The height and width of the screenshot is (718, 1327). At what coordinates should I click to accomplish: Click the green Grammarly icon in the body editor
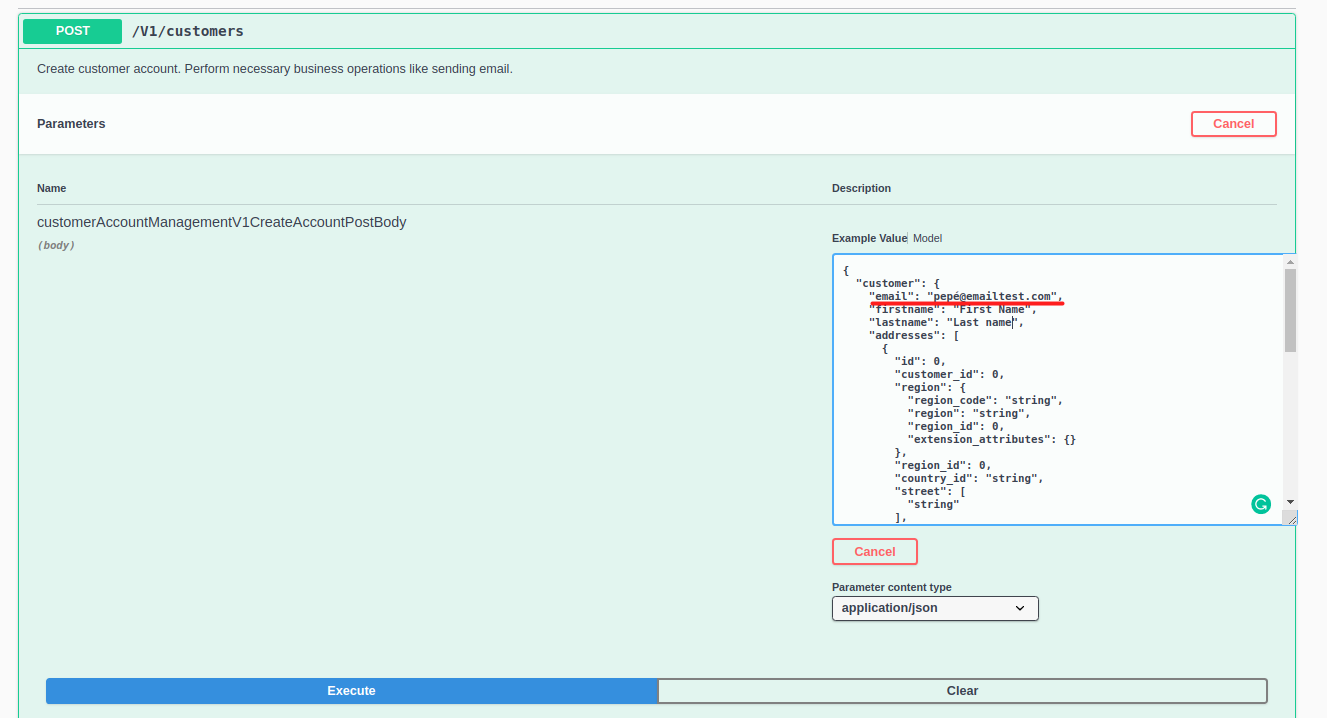coord(1261,505)
